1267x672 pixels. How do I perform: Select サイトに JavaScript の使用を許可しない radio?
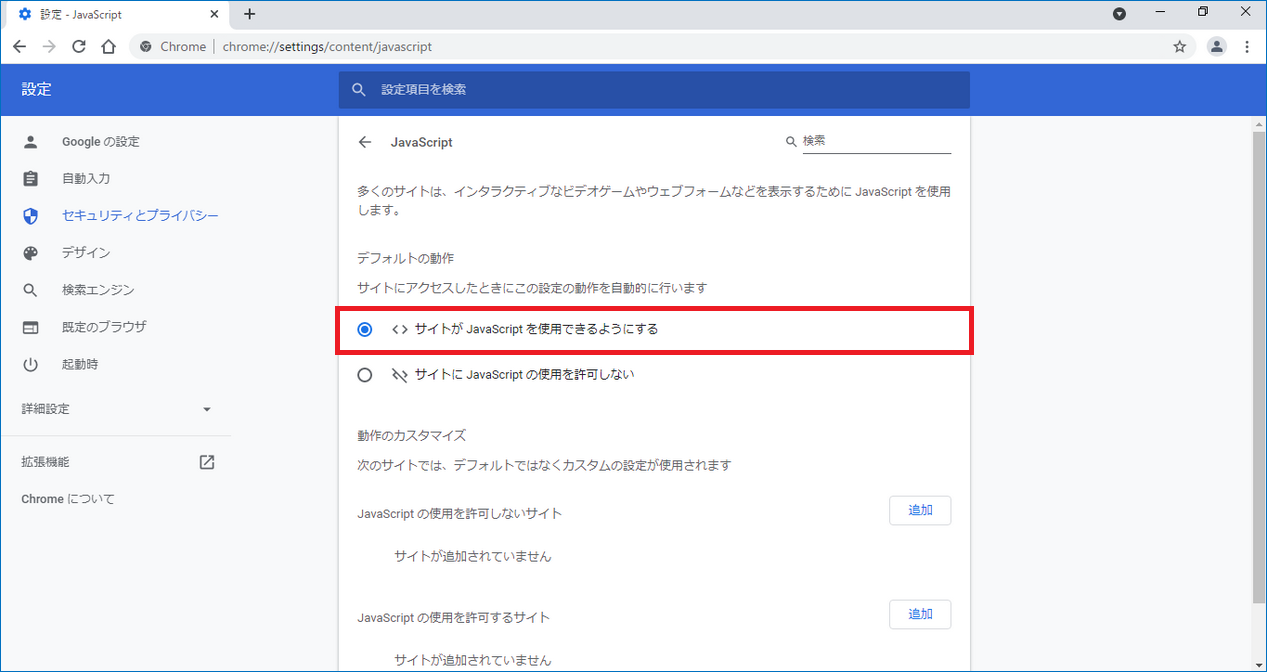click(365, 375)
